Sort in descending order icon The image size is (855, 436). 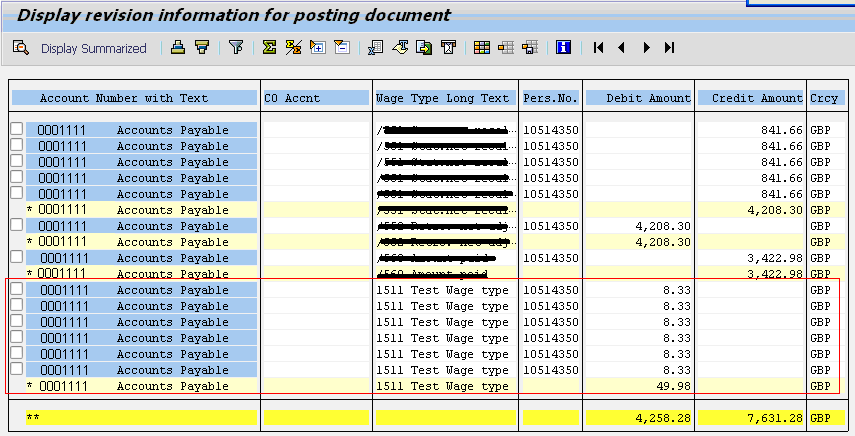click(201, 48)
